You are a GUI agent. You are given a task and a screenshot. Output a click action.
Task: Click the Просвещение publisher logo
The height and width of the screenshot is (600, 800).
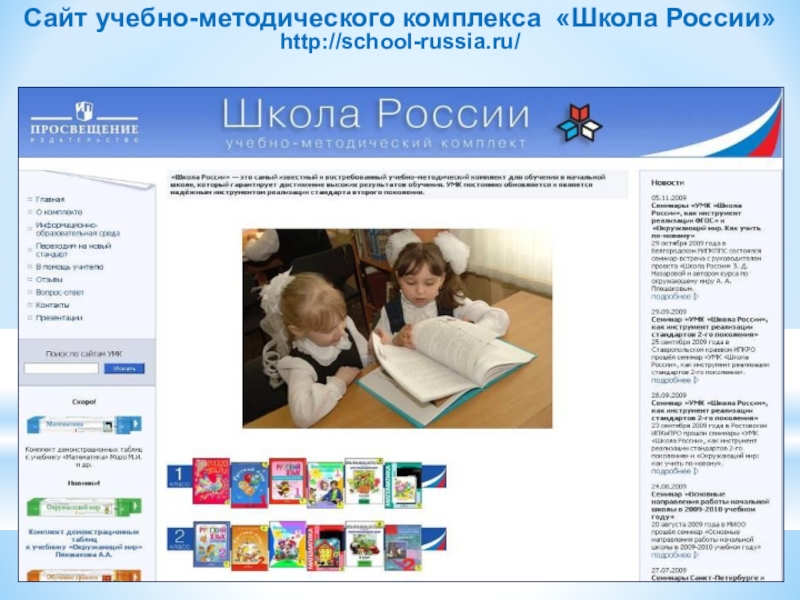click(84, 123)
